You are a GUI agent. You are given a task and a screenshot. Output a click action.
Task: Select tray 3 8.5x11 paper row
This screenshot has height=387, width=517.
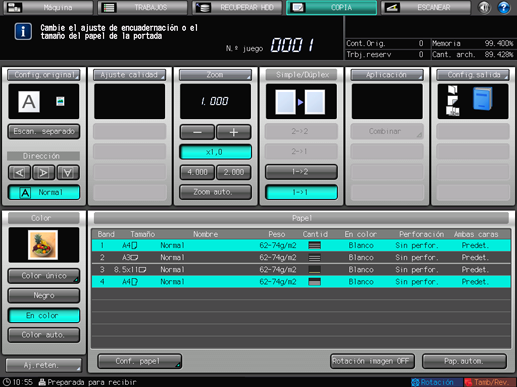[301, 270]
